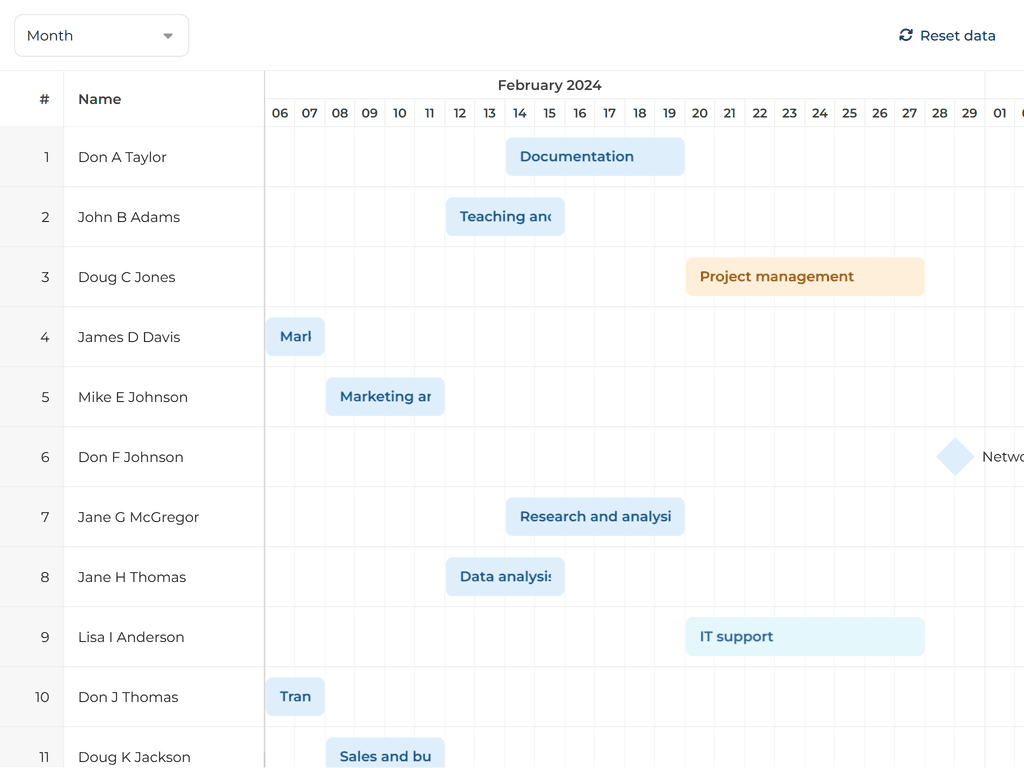This screenshot has width=1024, height=768.
Task: Open the Research and analysis task
Action: 595,517
